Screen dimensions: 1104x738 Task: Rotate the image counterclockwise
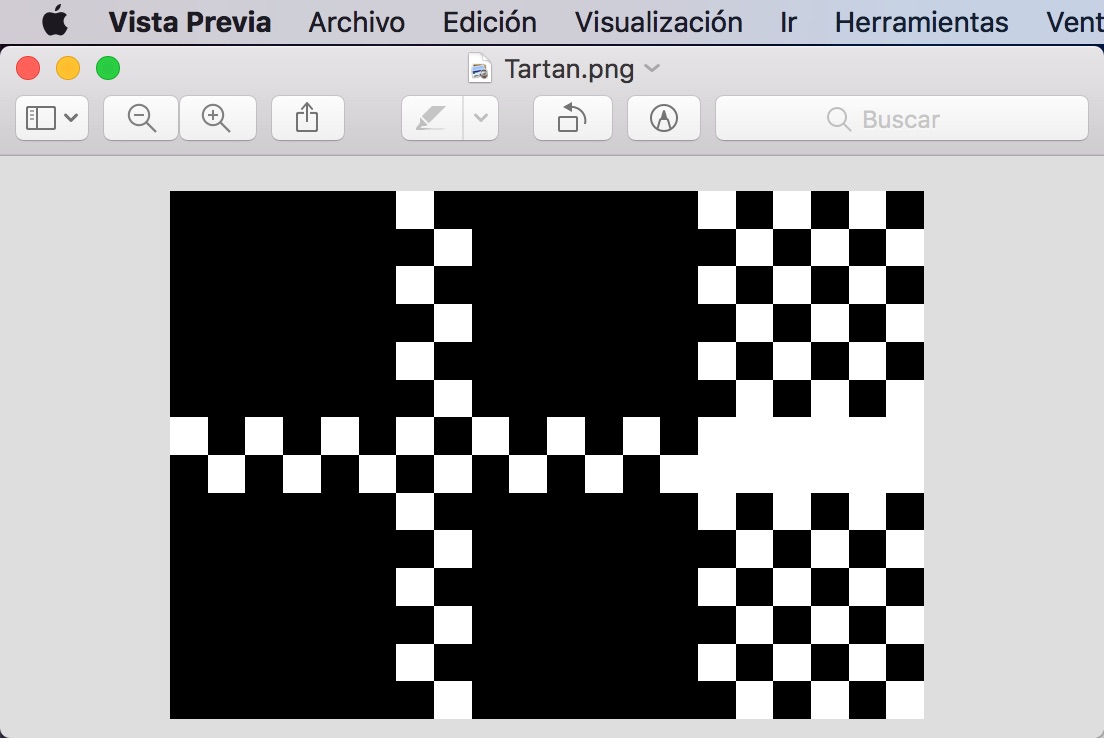point(572,117)
